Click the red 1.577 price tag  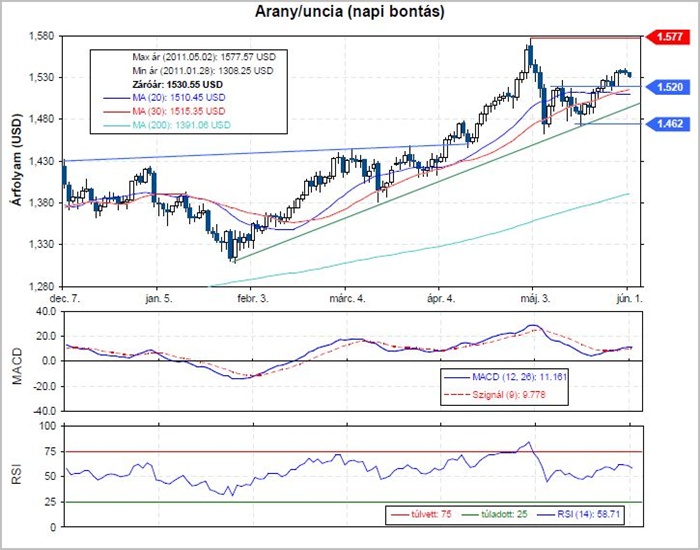pyautogui.click(x=668, y=37)
